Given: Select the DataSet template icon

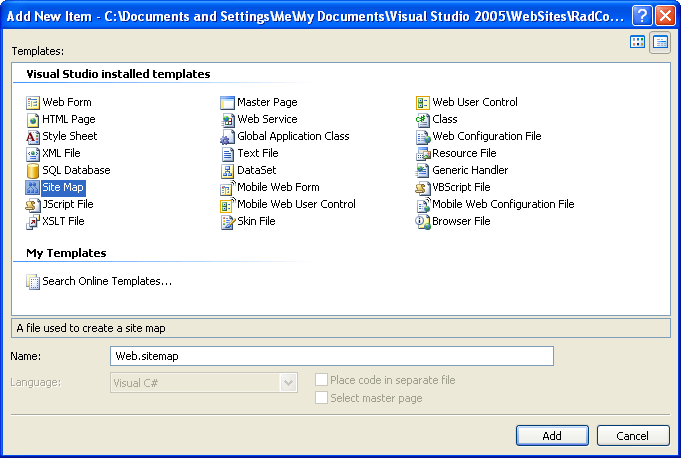Looking at the screenshot, I should pyautogui.click(x=228, y=170).
